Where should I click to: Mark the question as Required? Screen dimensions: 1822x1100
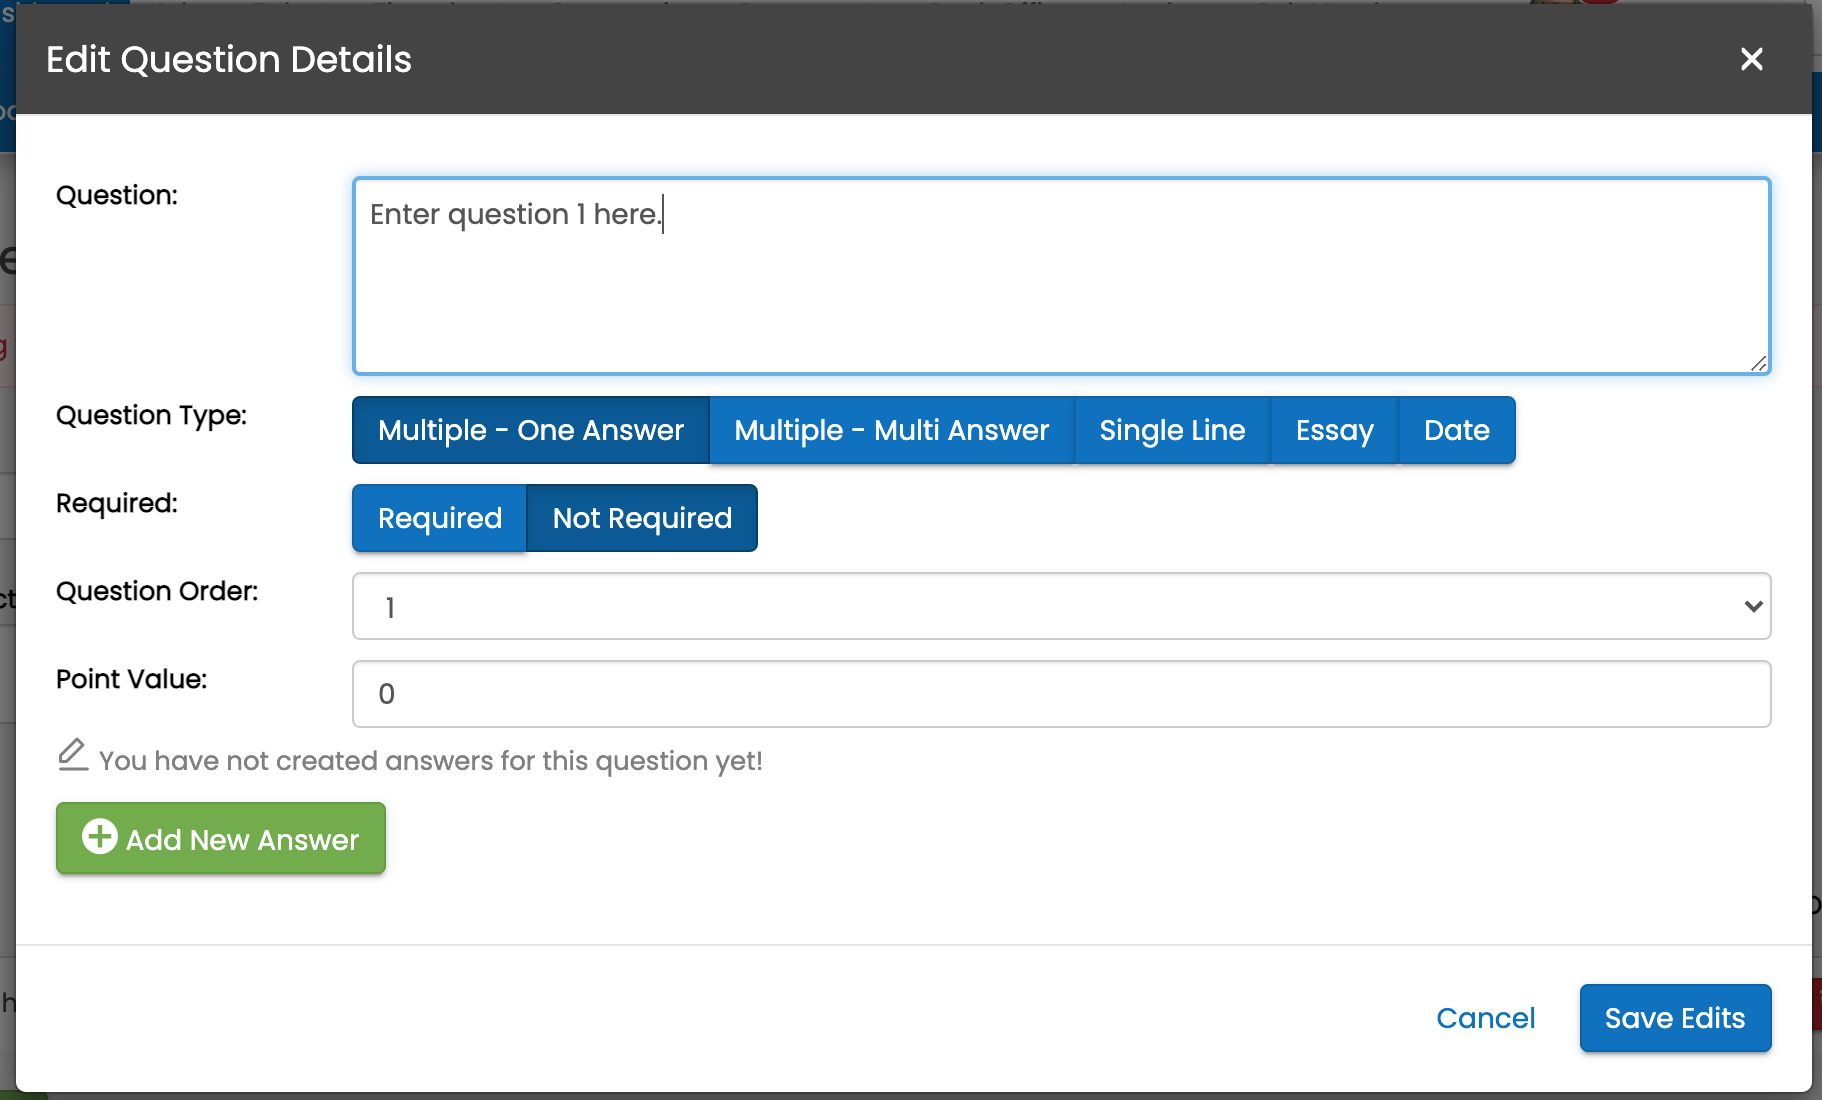[439, 518]
